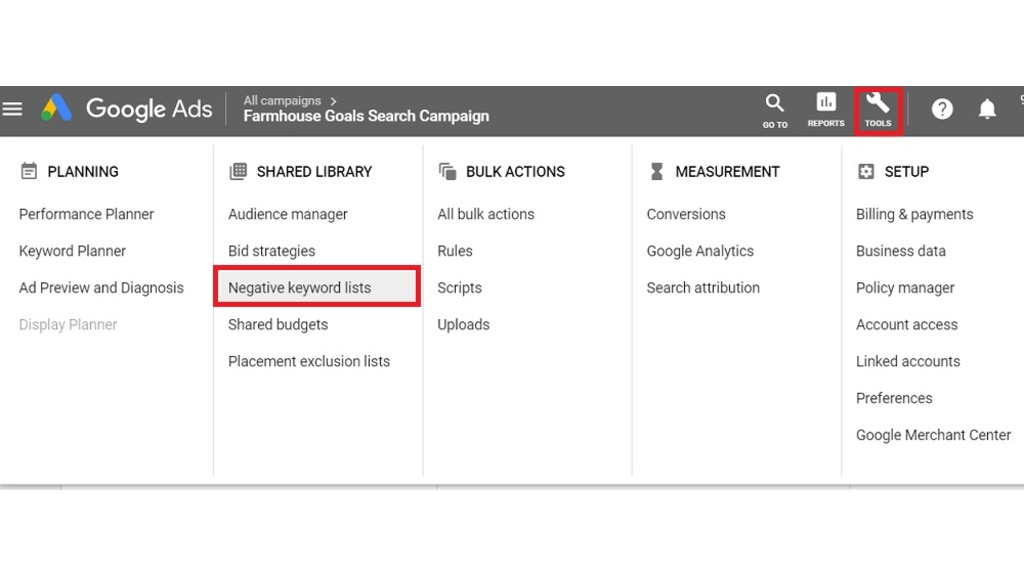This screenshot has height=576, width=1024.
Task: Click the PLANNING section heading
Action: click(x=83, y=172)
